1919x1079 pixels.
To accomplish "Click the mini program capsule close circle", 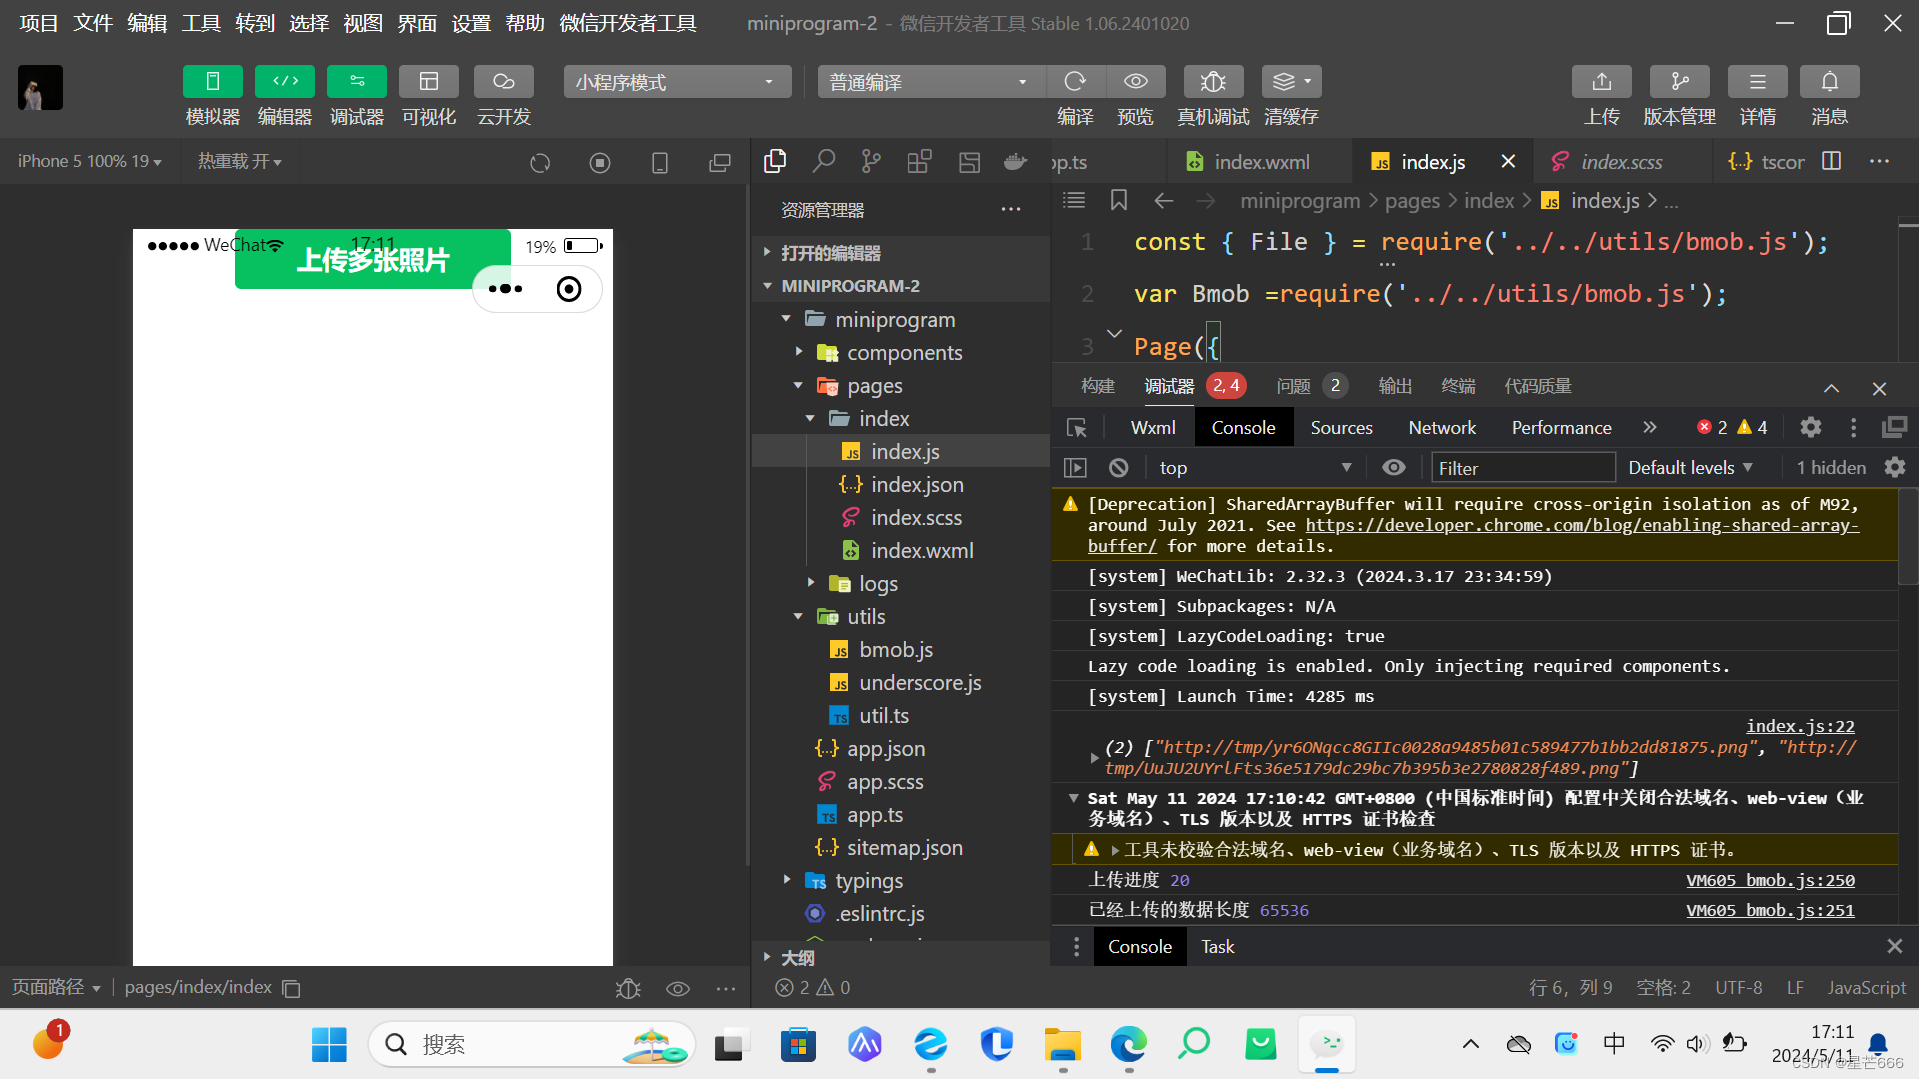I will pos(569,289).
